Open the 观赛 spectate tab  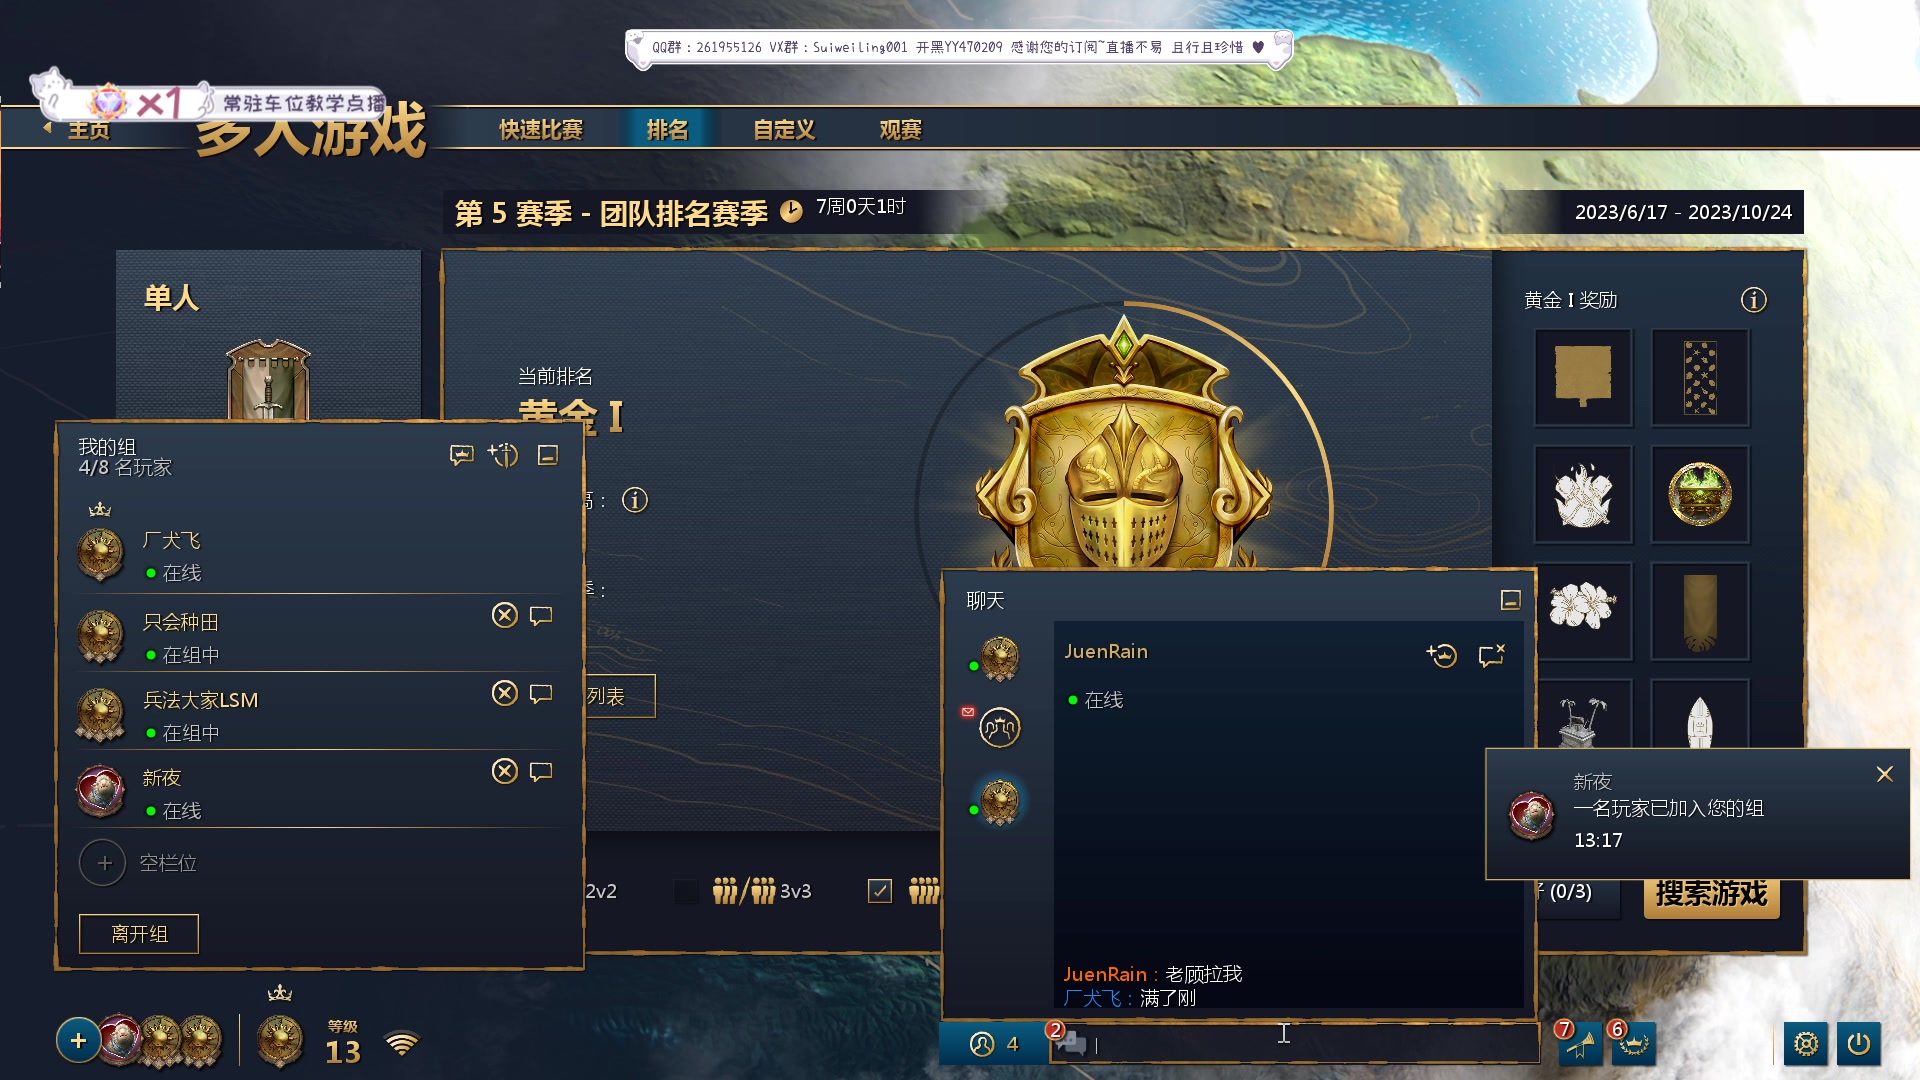click(900, 130)
